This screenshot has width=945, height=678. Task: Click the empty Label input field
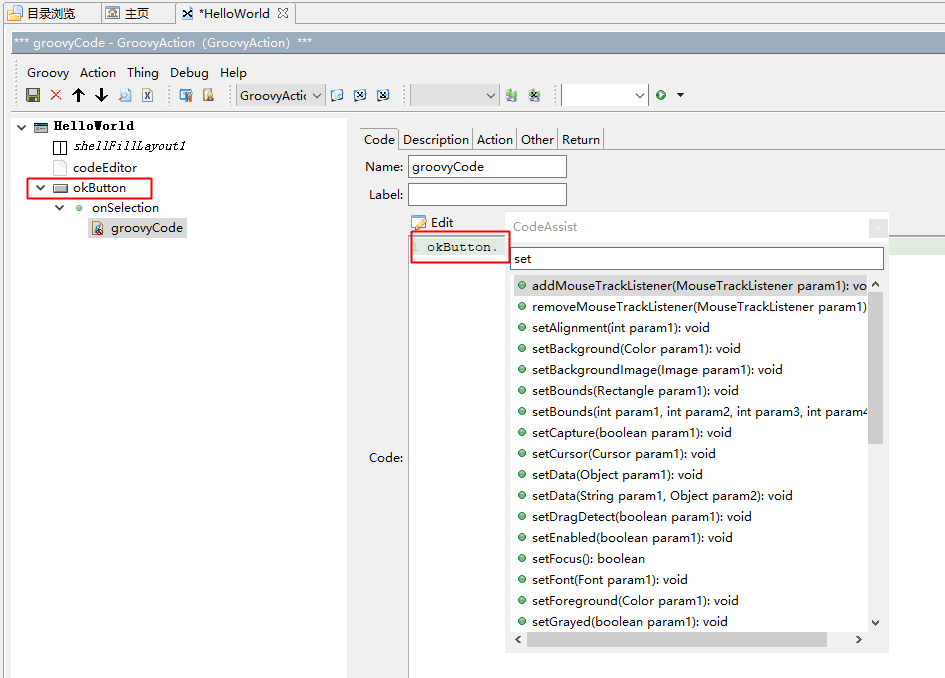click(x=487, y=195)
